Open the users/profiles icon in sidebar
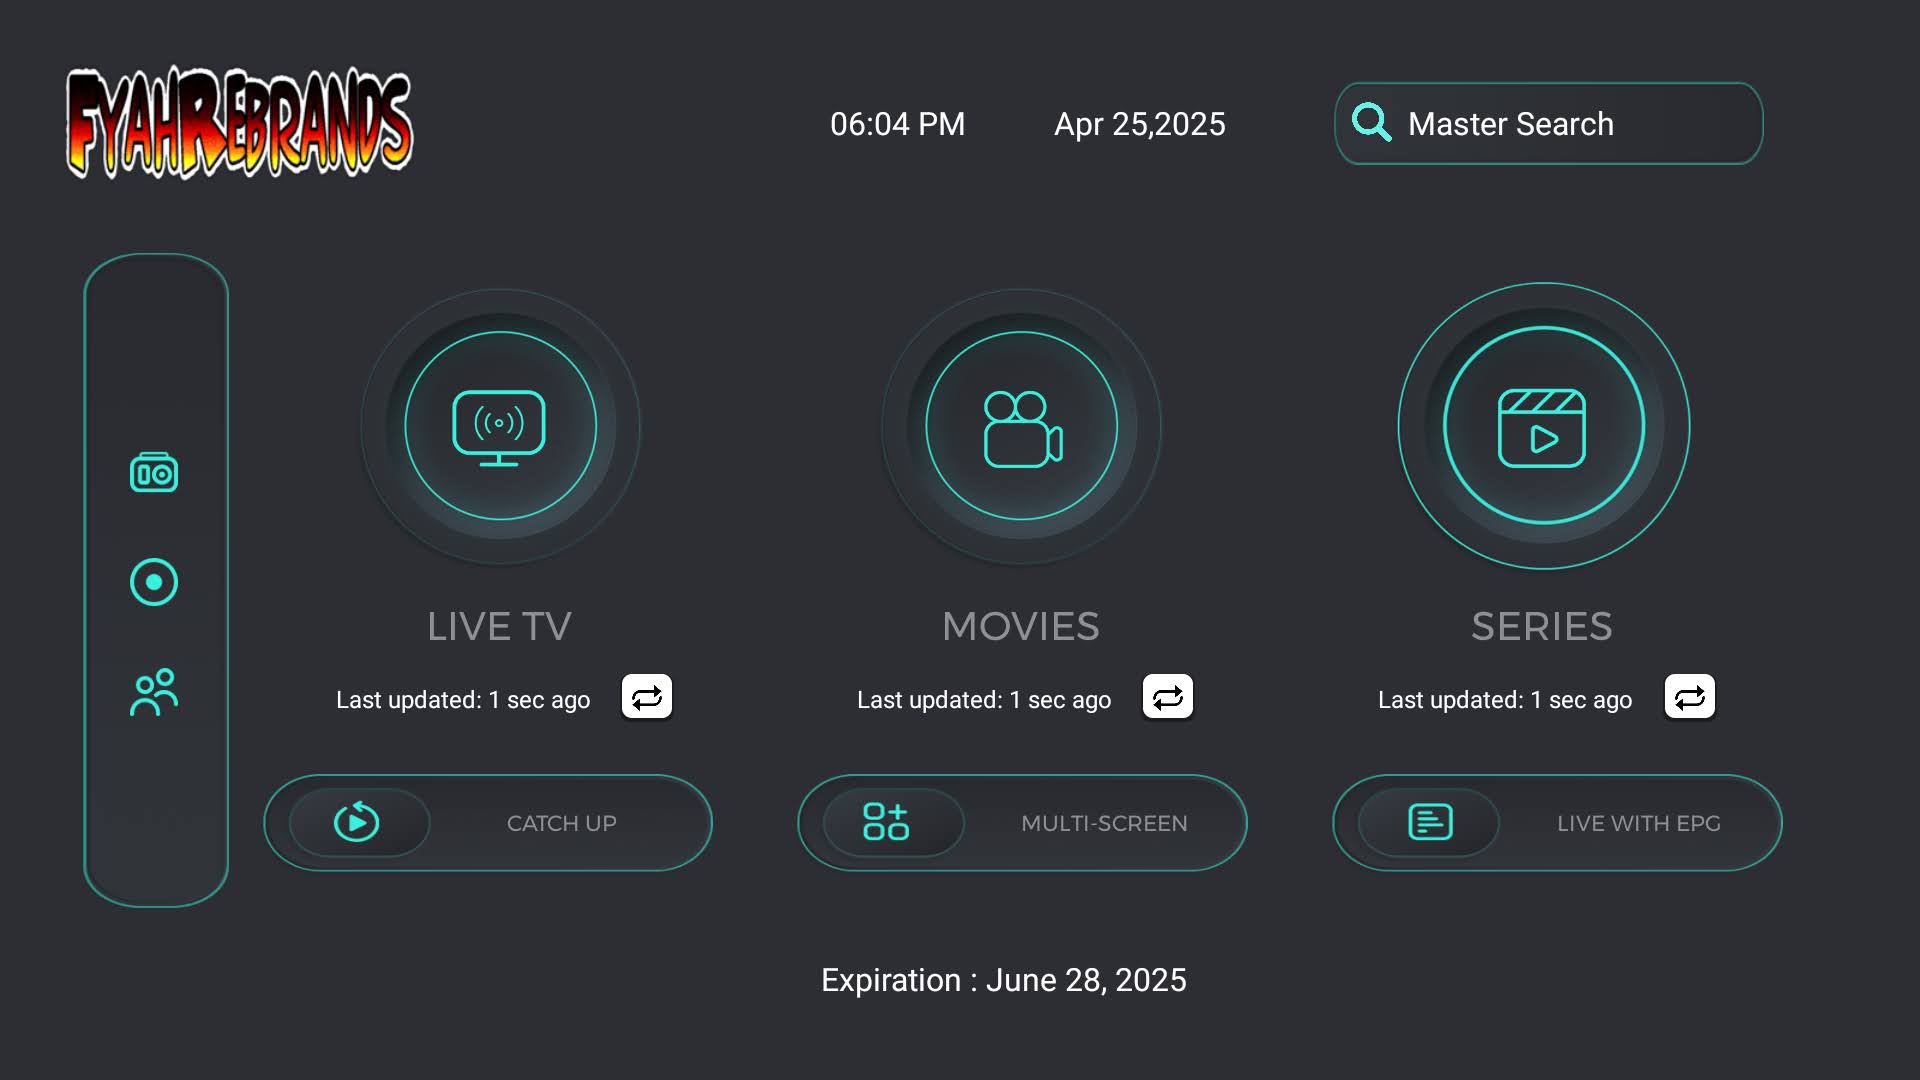Screen dimensions: 1920x1080 pos(154,692)
